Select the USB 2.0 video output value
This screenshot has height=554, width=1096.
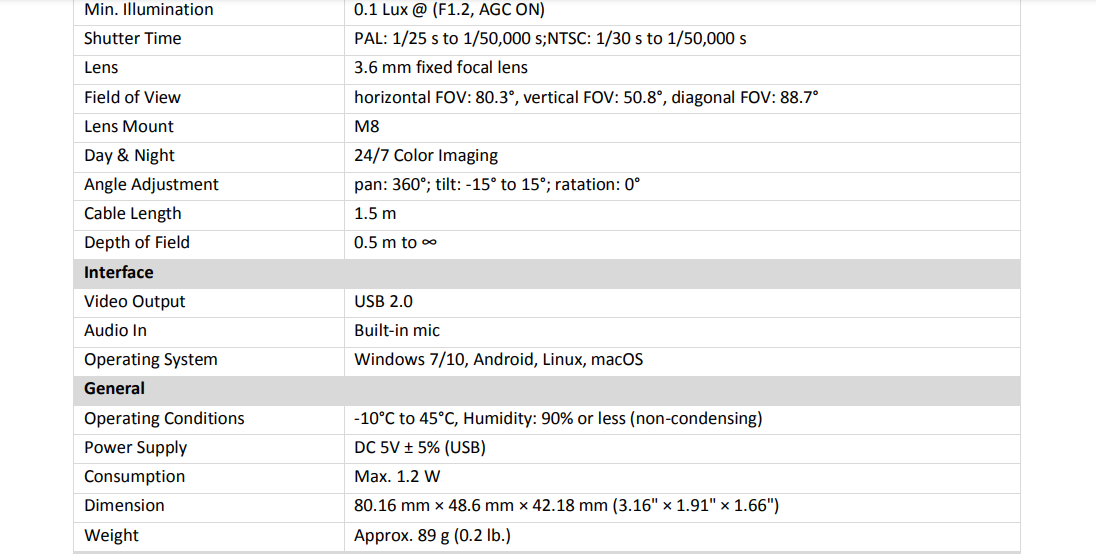coord(383,301)
